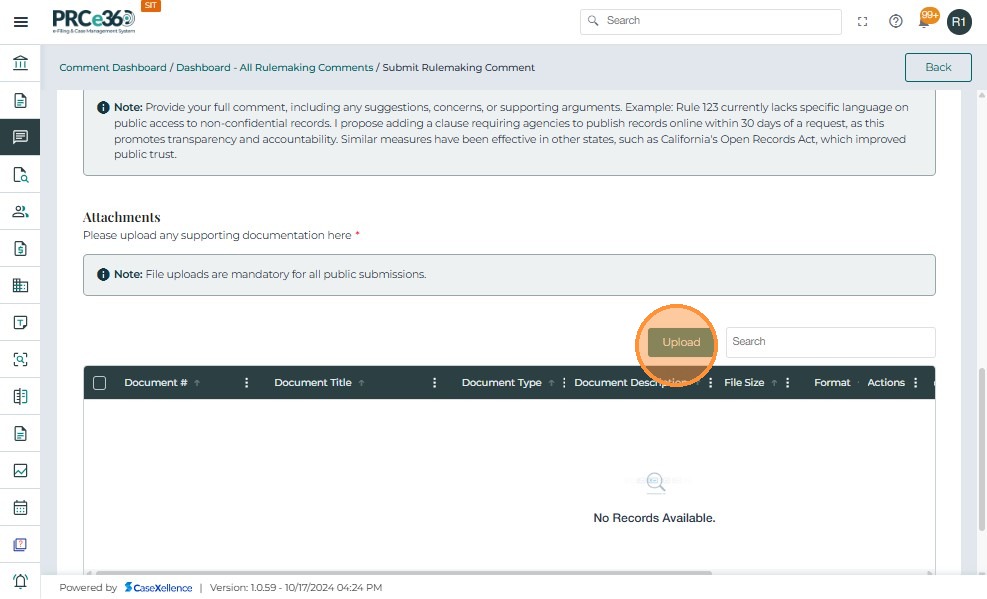This screenshot has width=987, height=599.
Task: Click the 'No Records Available.' text
Action: 654,518
